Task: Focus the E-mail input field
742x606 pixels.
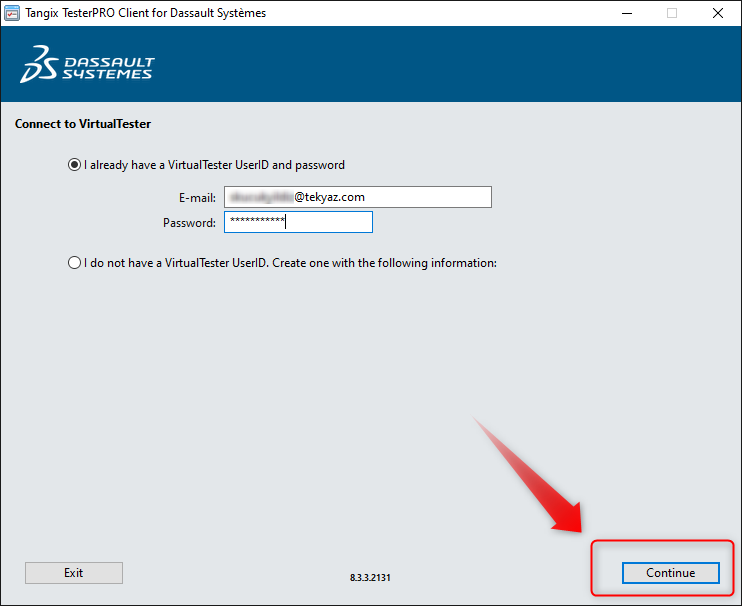Action: click(x=358, y=197)
